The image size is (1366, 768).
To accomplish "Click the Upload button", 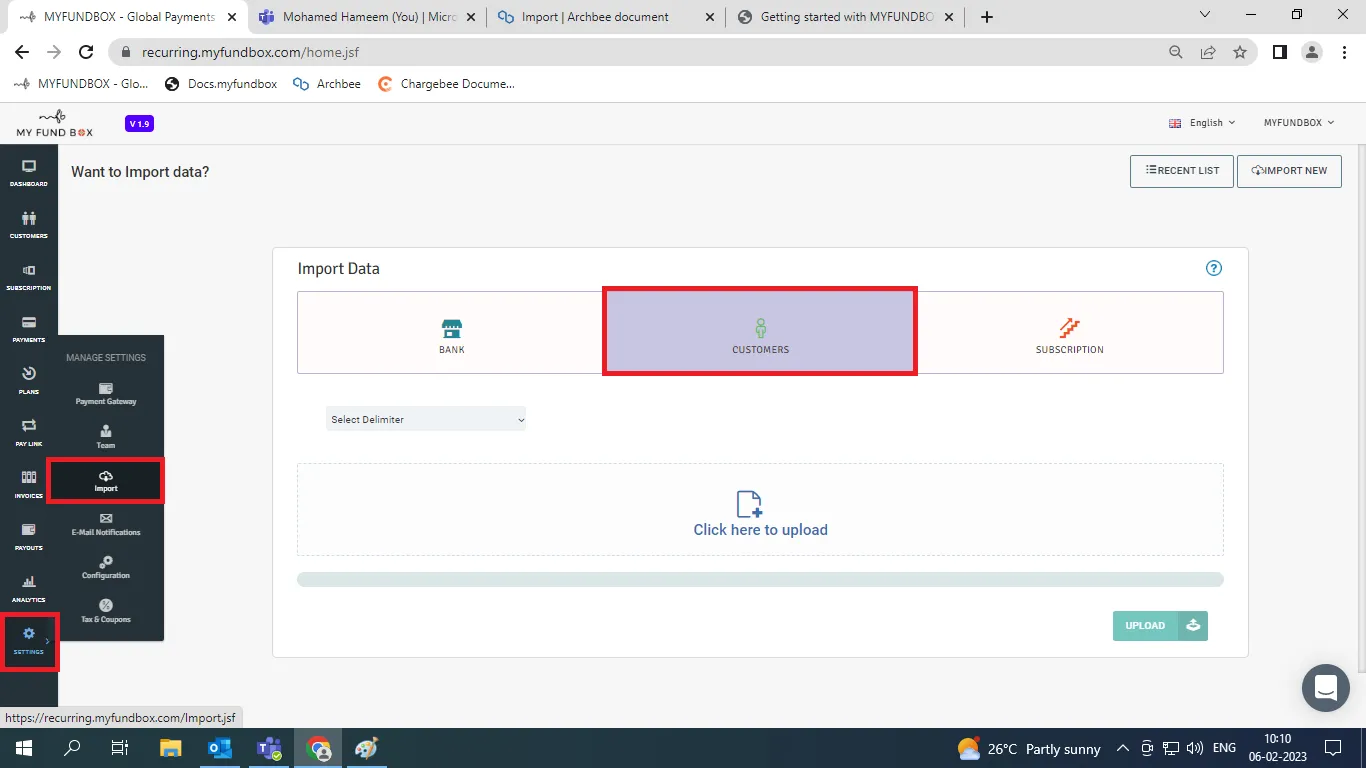I will tap(1160, 626).
